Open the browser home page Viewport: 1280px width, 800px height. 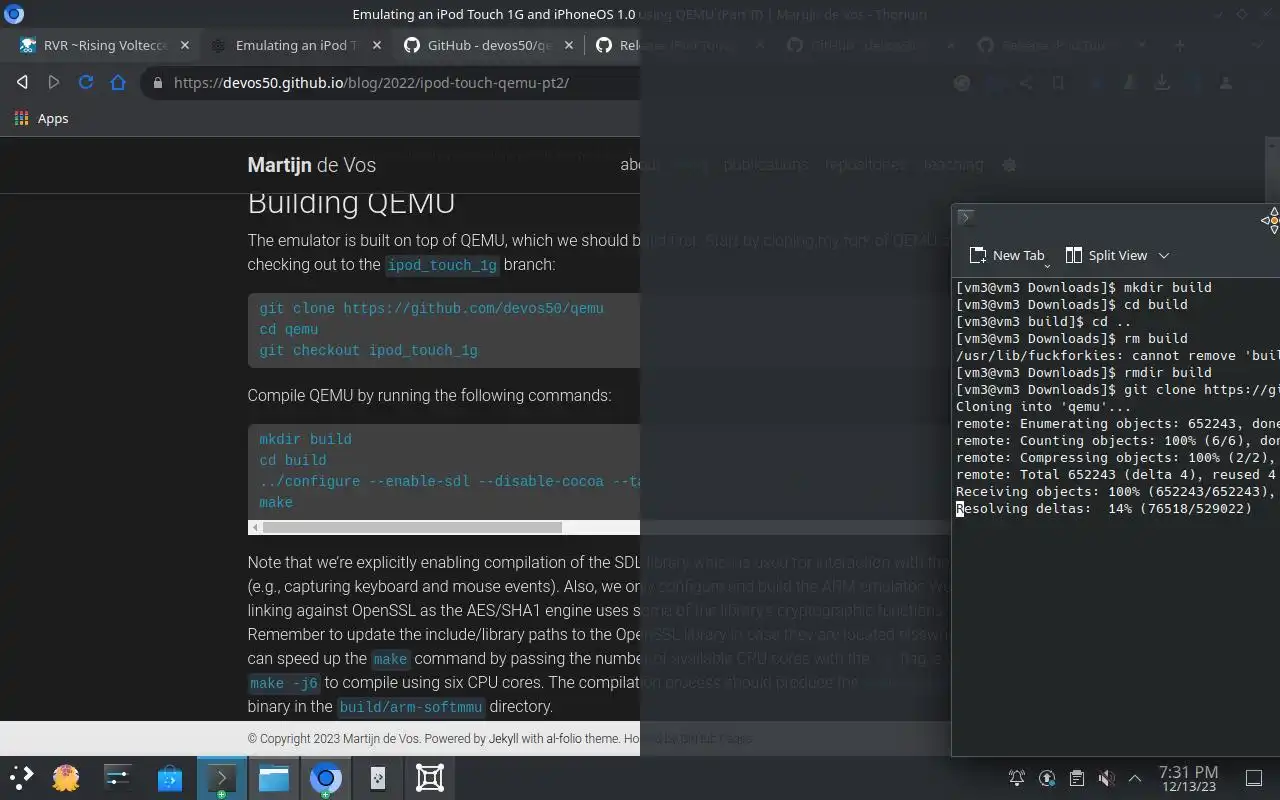tap(118, 83)
